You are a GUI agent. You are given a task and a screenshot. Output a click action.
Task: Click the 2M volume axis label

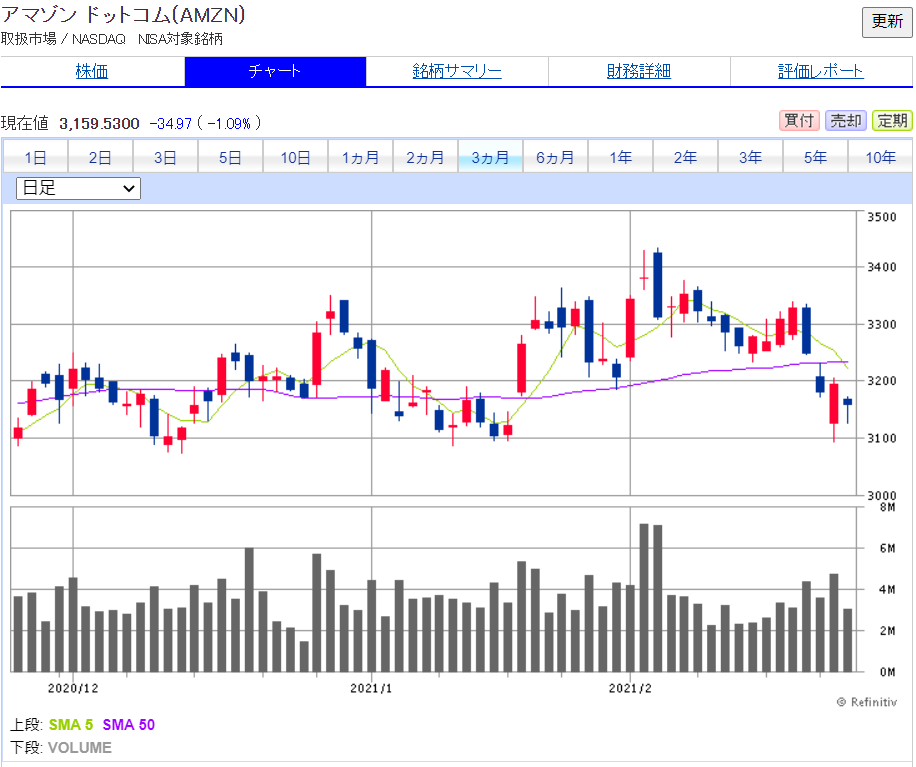[x=887, y=631]
